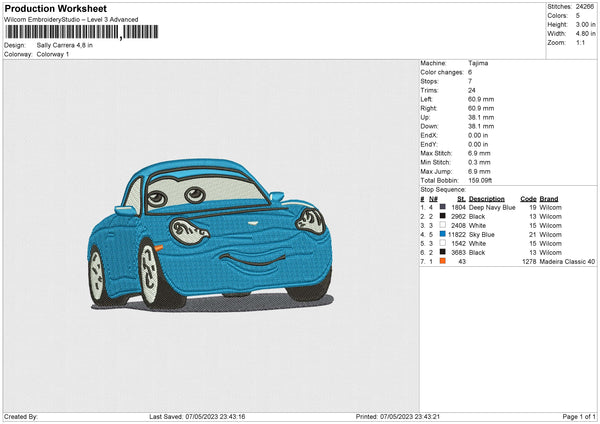Click the 'Sky Blue' thread description
This screenshot has width=600, height=424.
tap(481, 234)
